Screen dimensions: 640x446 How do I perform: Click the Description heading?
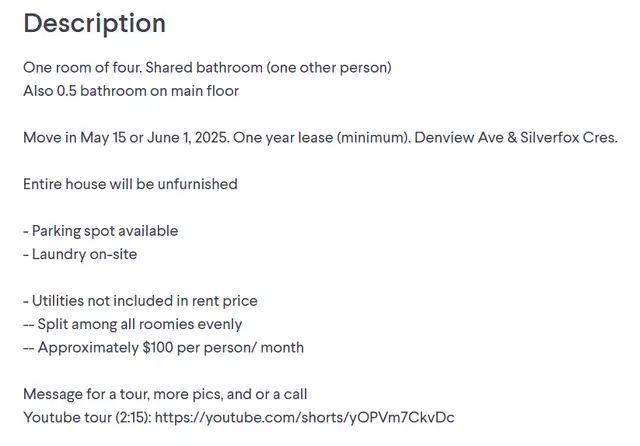[95, 23]
